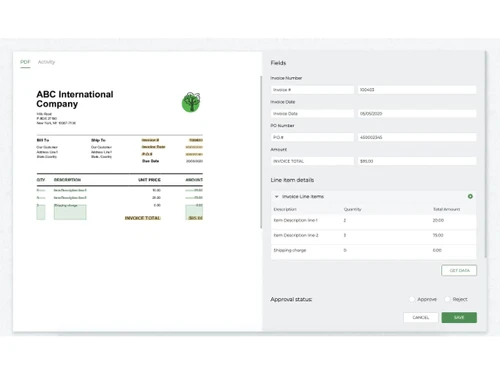Click the PDF viewer vertical scrollbar
Image resolution: width=500 pixels, height=375 pixels.
tap(261, 152)
